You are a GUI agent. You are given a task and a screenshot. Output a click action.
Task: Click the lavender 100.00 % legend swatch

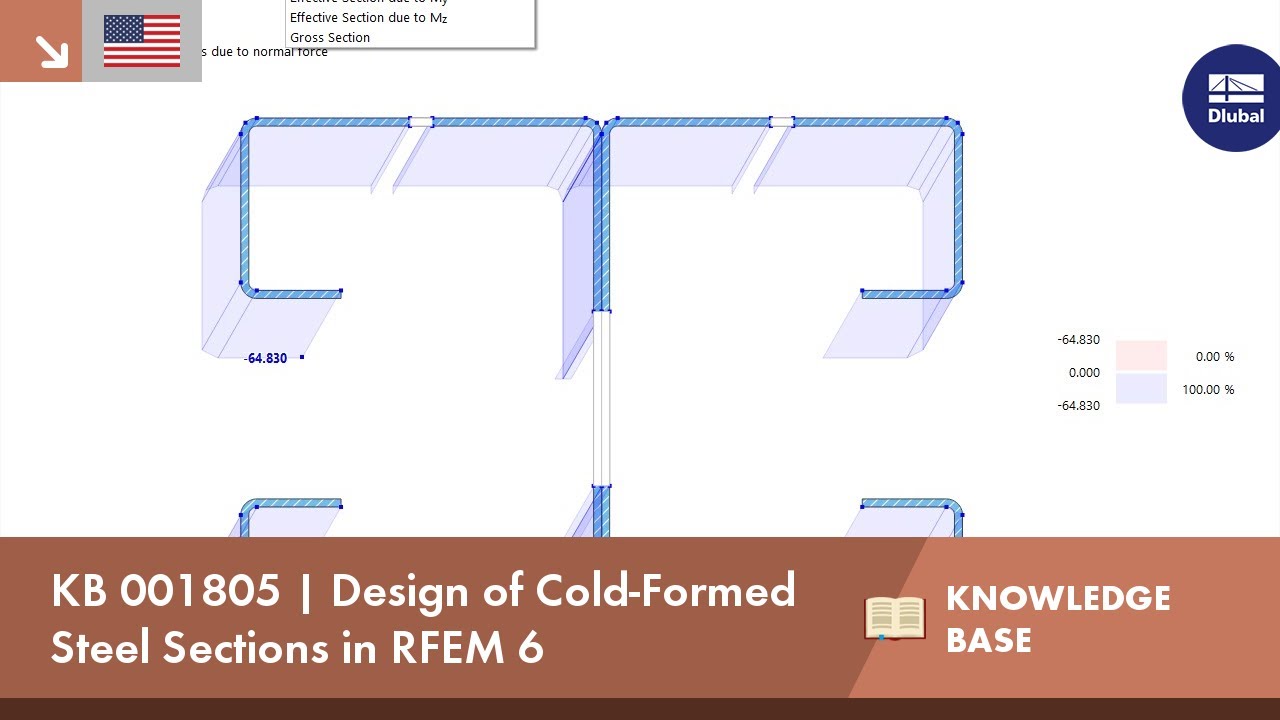click(x=1141, y=389)
